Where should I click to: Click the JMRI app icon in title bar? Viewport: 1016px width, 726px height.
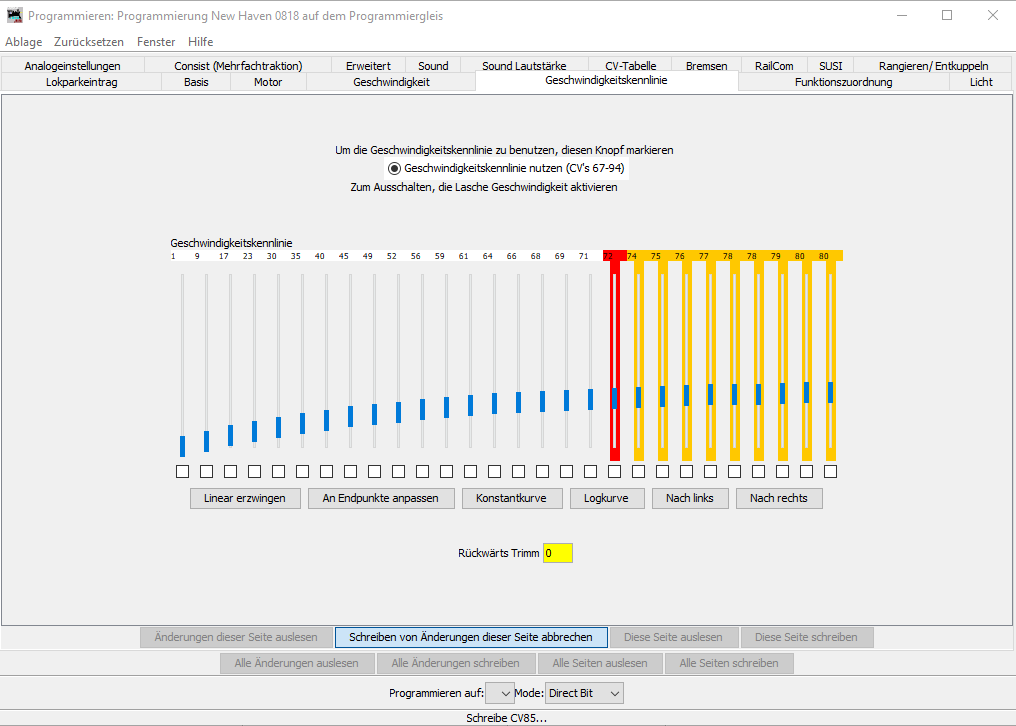click(x=14, y=16)
